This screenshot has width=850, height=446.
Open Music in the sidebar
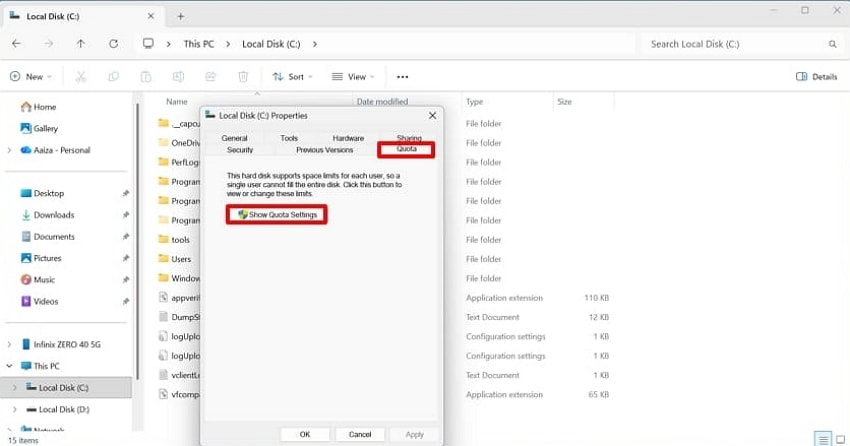point(37,280)
